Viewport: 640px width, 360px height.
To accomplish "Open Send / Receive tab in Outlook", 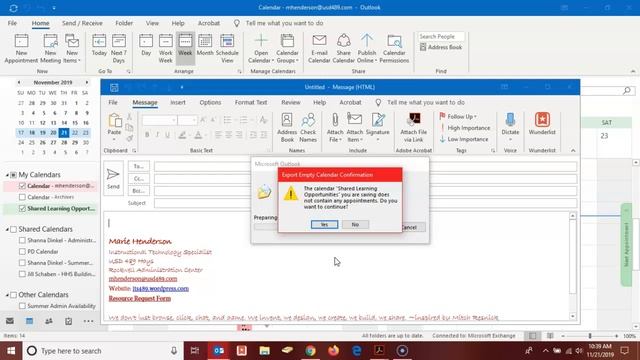I will tap(82, 23).
